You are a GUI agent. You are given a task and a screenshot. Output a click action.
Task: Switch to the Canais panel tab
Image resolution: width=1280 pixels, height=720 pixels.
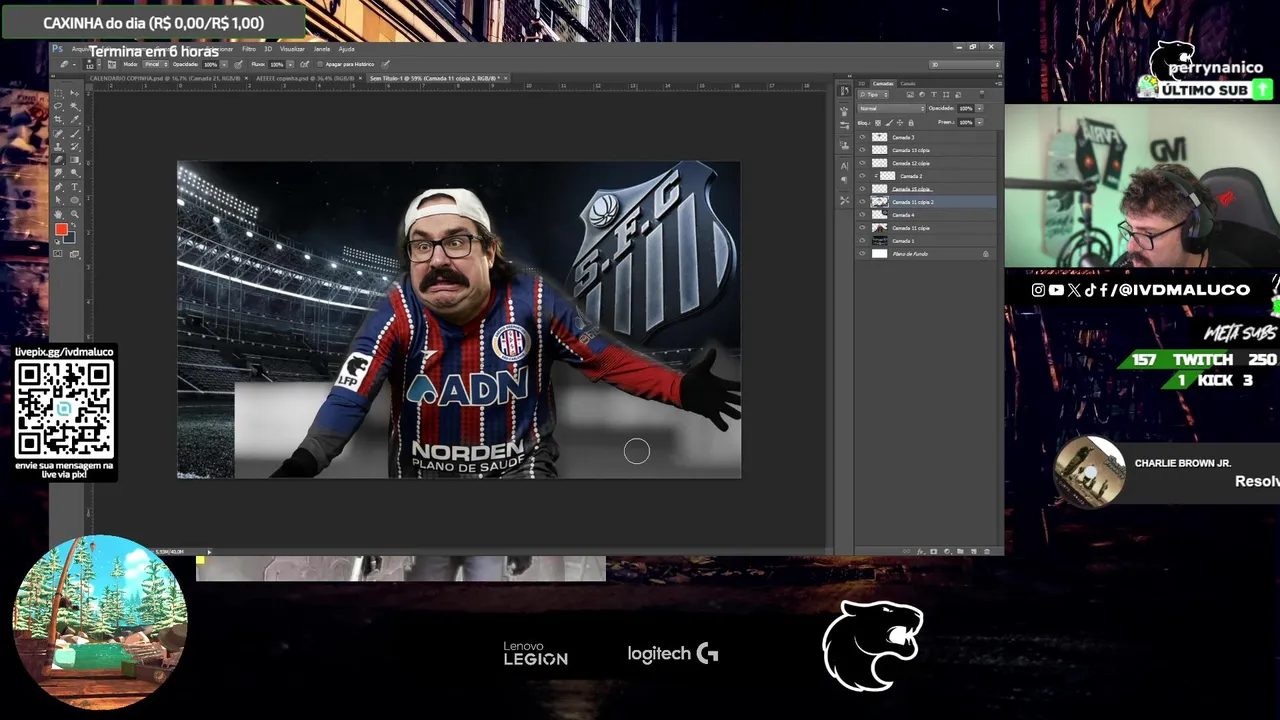pos(908,84)
